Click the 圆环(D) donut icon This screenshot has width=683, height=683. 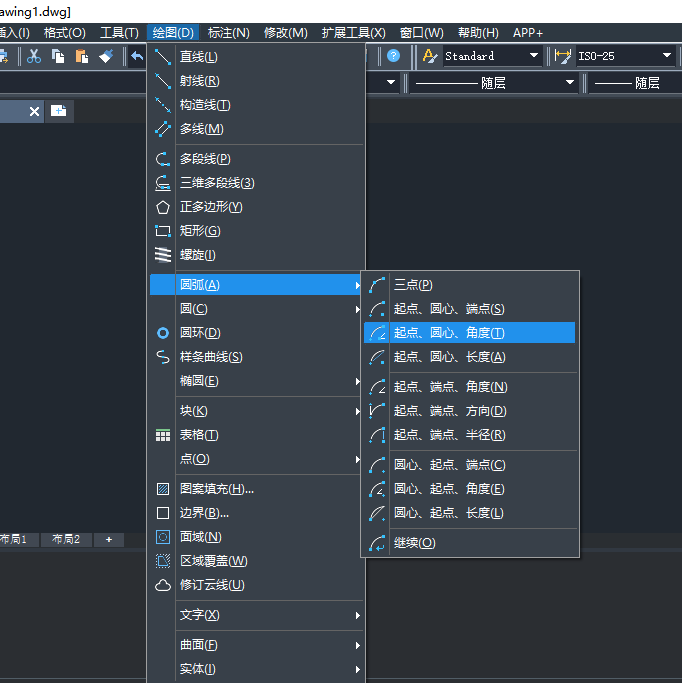point(163,333)
